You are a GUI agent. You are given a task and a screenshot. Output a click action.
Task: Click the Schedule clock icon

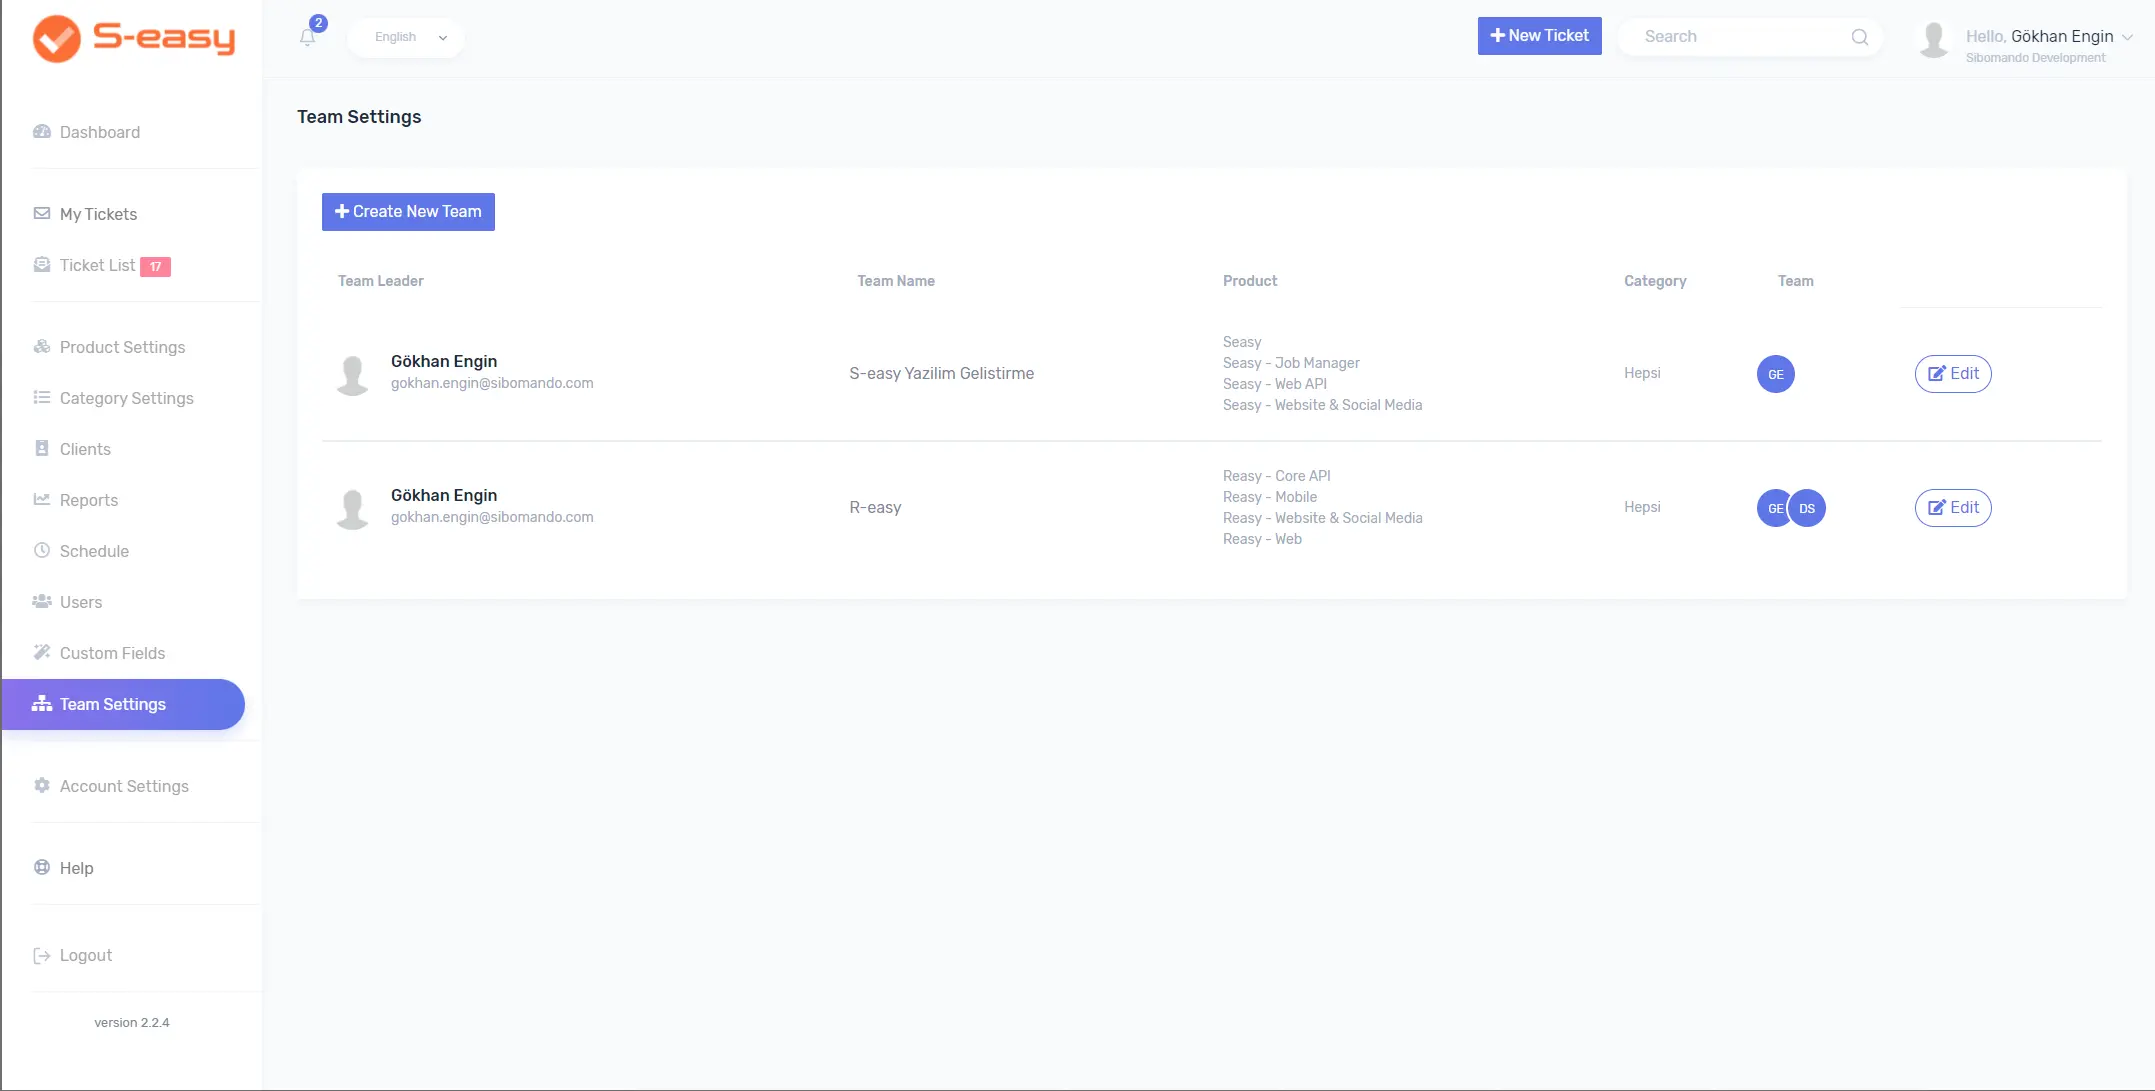(42, 550)
